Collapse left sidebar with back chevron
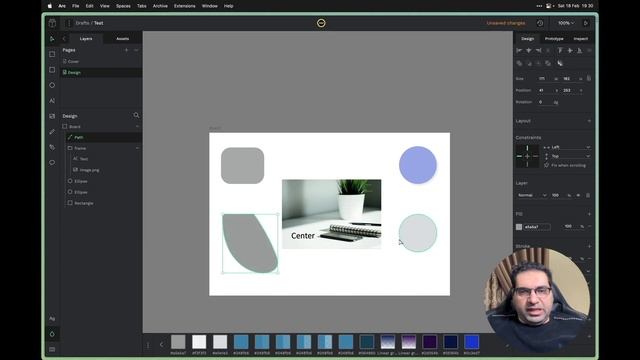The image size is (640, 360). [x=64, y=39]
